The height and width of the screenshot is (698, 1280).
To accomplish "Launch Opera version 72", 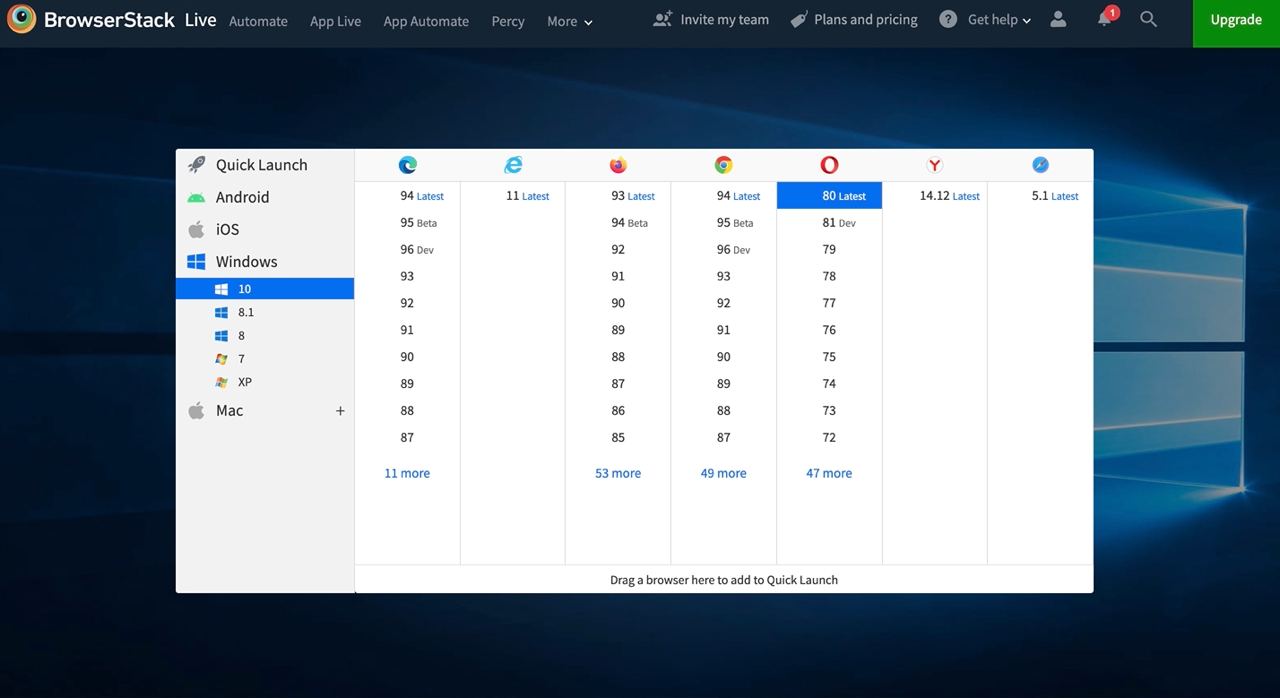I will [x=829, y=437].
